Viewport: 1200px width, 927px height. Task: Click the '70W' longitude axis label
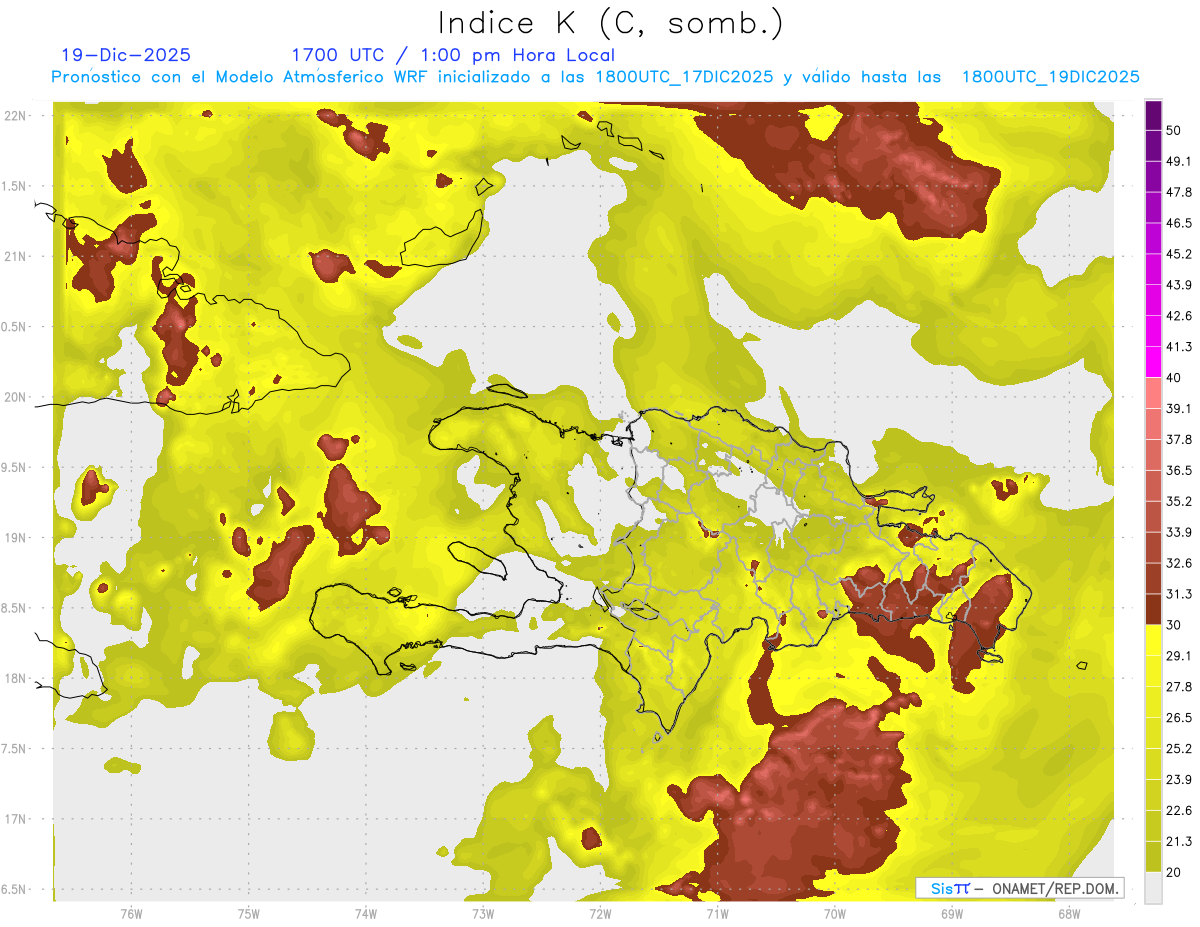point(835,913)
